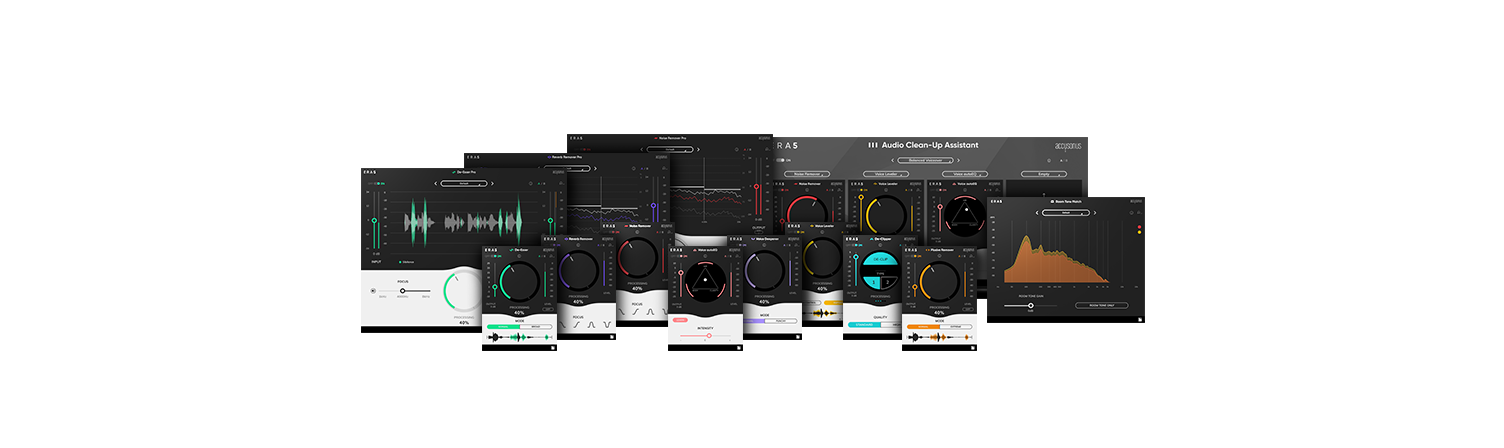Move the Room Tone Gain slider
This screenshot has width=1504, height=448.
(x=1030, y=305)
